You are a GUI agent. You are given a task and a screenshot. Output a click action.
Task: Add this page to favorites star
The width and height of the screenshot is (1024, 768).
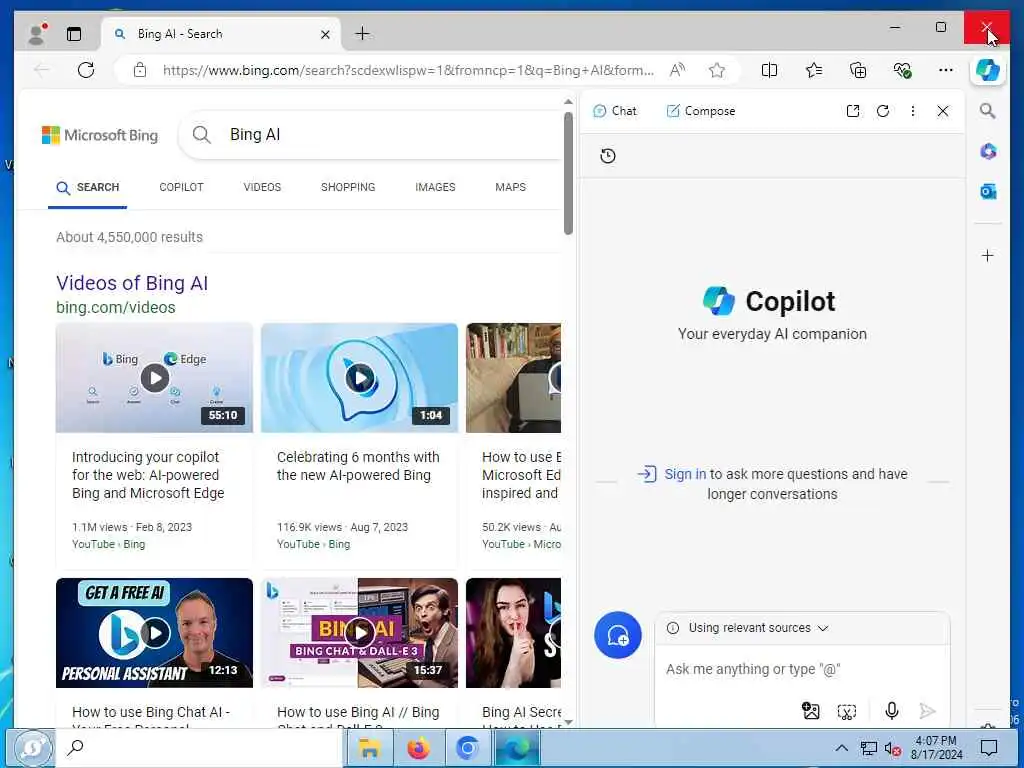717,70
